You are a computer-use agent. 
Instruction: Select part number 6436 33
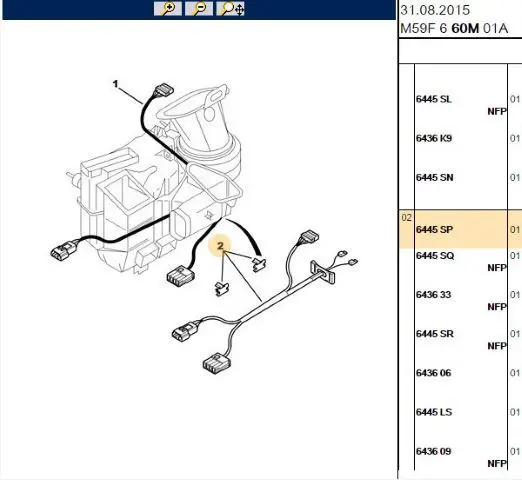pos(433,295)
